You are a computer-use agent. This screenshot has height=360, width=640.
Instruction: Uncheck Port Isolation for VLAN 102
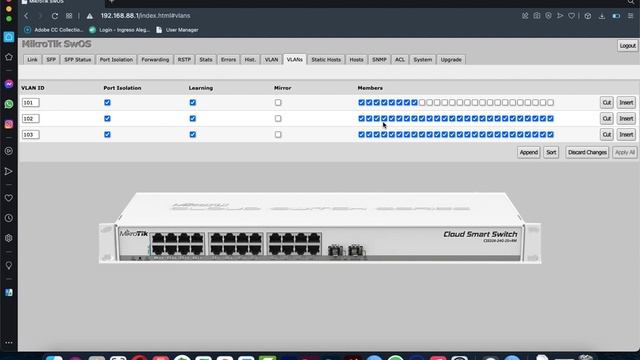coord(107,118)
